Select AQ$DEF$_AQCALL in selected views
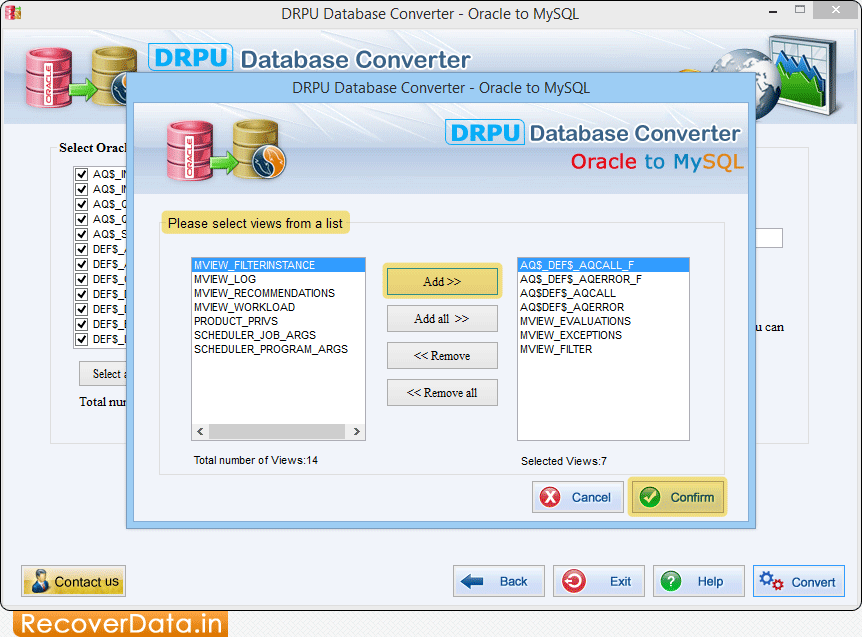 (x=603, y=293)
